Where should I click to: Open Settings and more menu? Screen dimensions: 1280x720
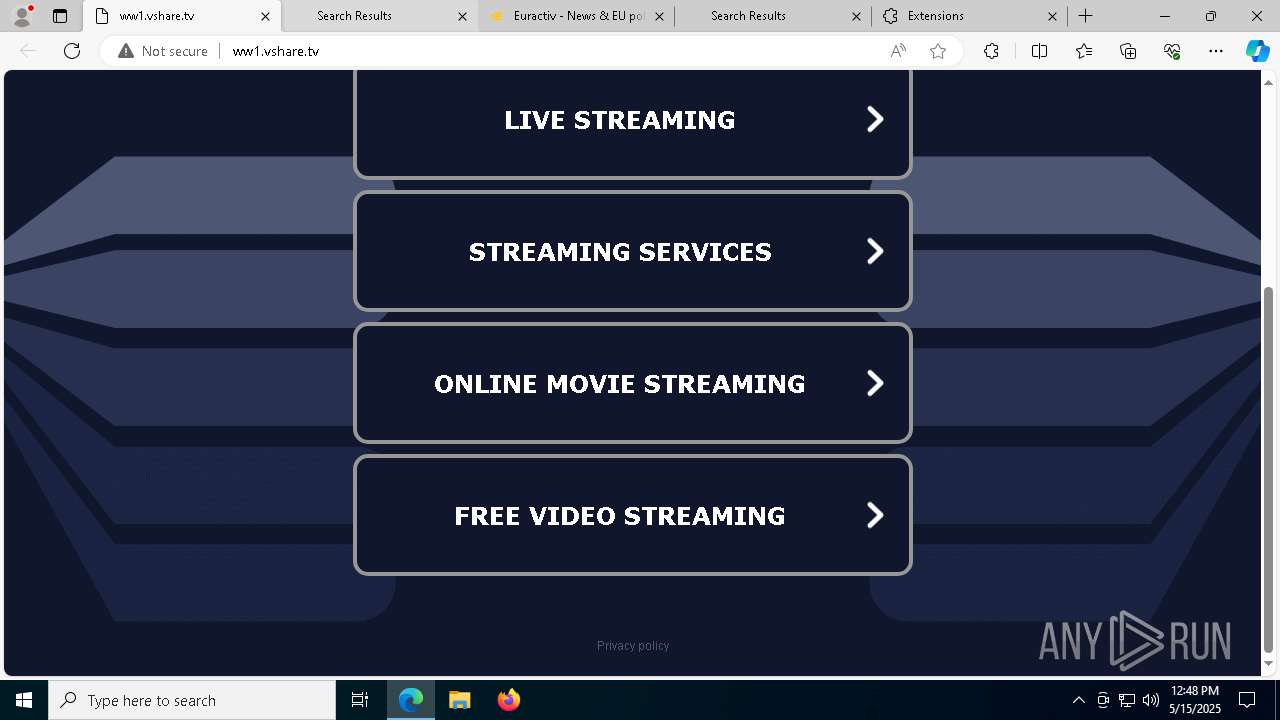point(1216,51)
